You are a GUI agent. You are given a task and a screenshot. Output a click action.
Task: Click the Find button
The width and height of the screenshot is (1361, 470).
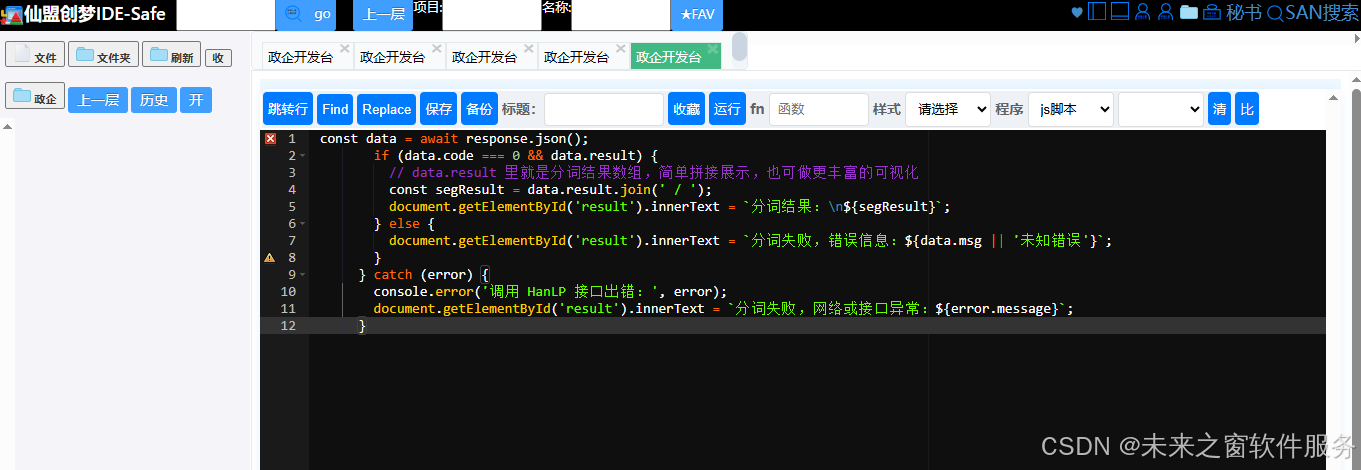coord(335,109)
